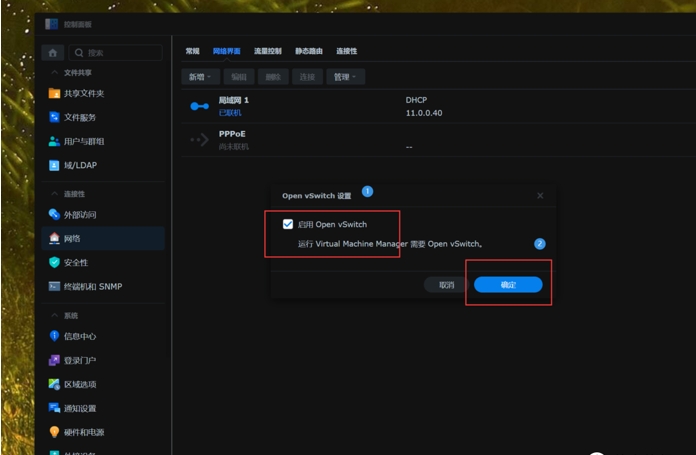Collapse the 系统 section

click(x=54, y=315)
